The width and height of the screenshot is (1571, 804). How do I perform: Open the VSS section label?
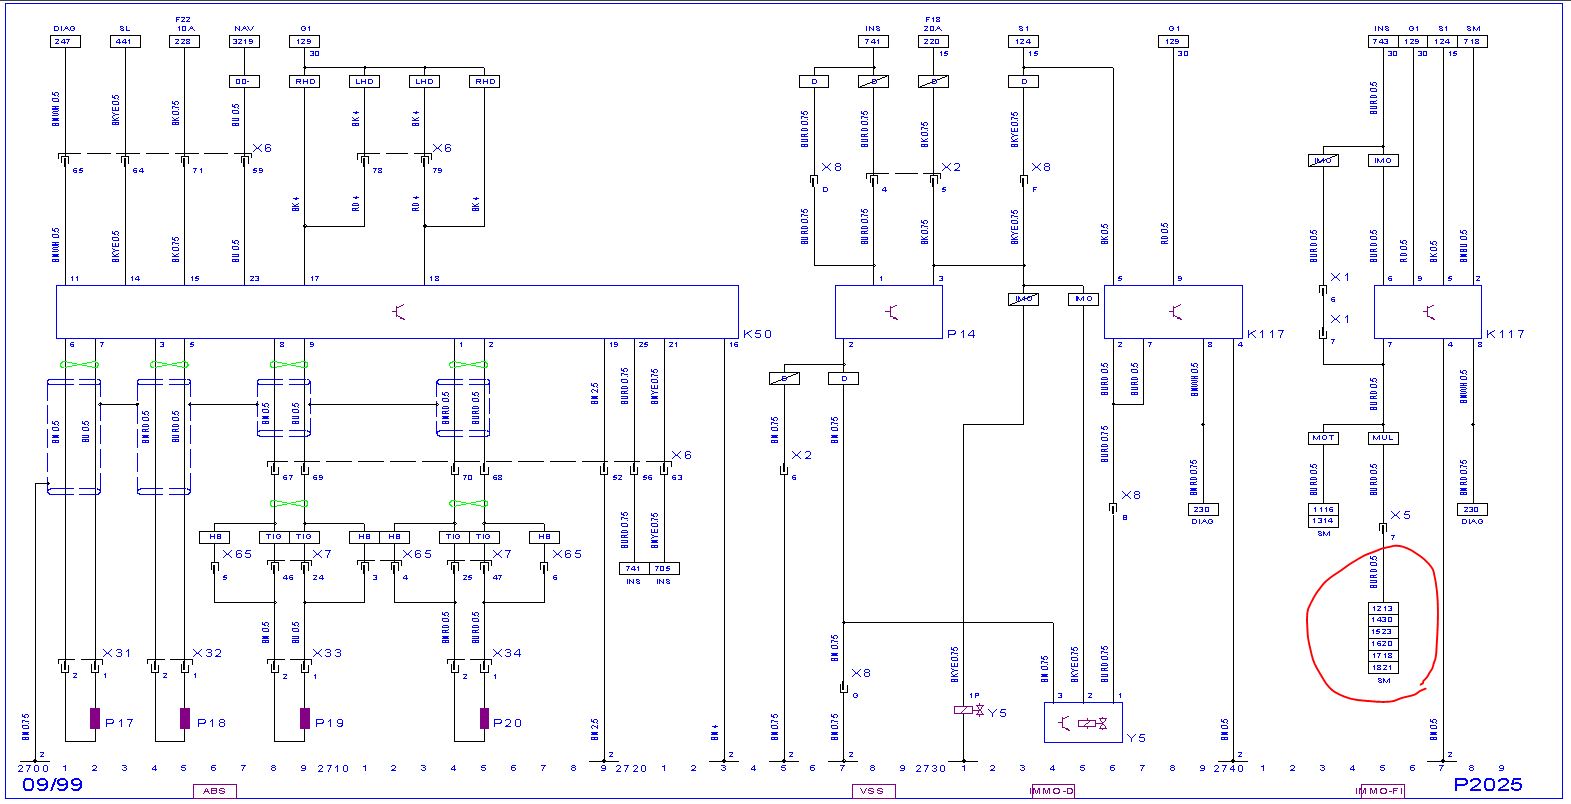click(x=867, y=791)
